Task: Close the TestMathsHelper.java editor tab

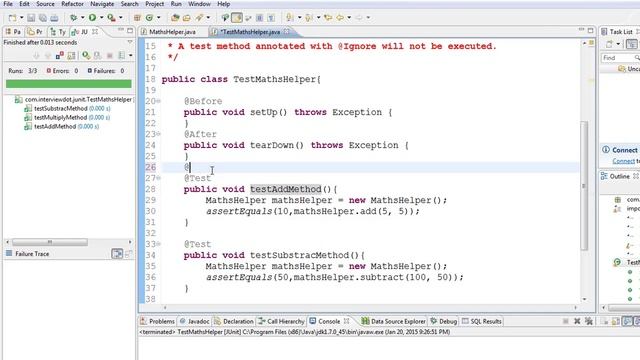Action: coord(287,31)
